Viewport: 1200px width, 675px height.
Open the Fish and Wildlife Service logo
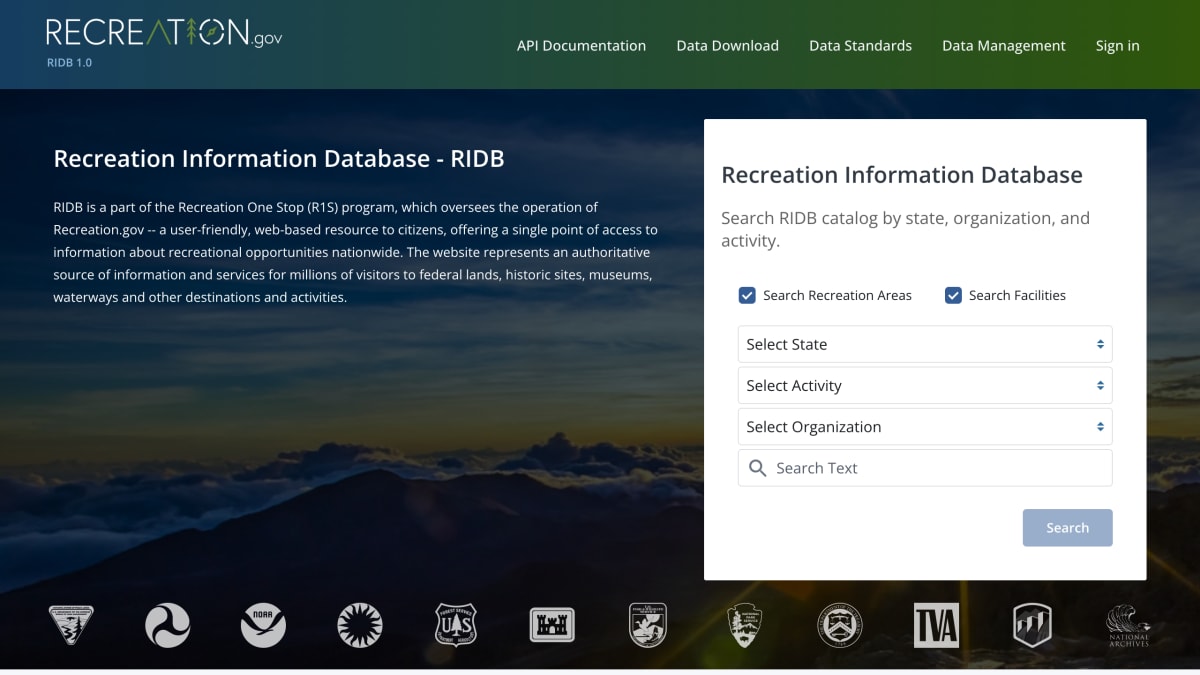coord(648,625)
